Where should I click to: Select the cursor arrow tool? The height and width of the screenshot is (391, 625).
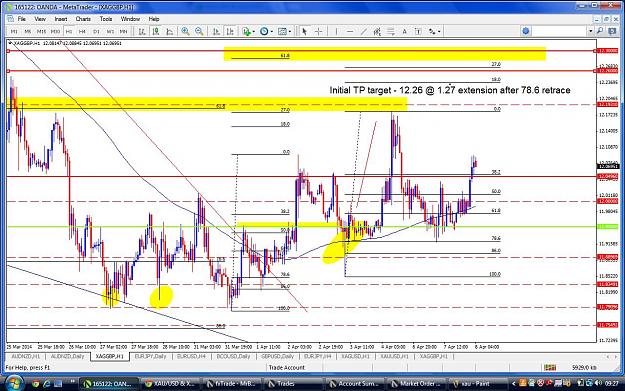click(305, 31)
